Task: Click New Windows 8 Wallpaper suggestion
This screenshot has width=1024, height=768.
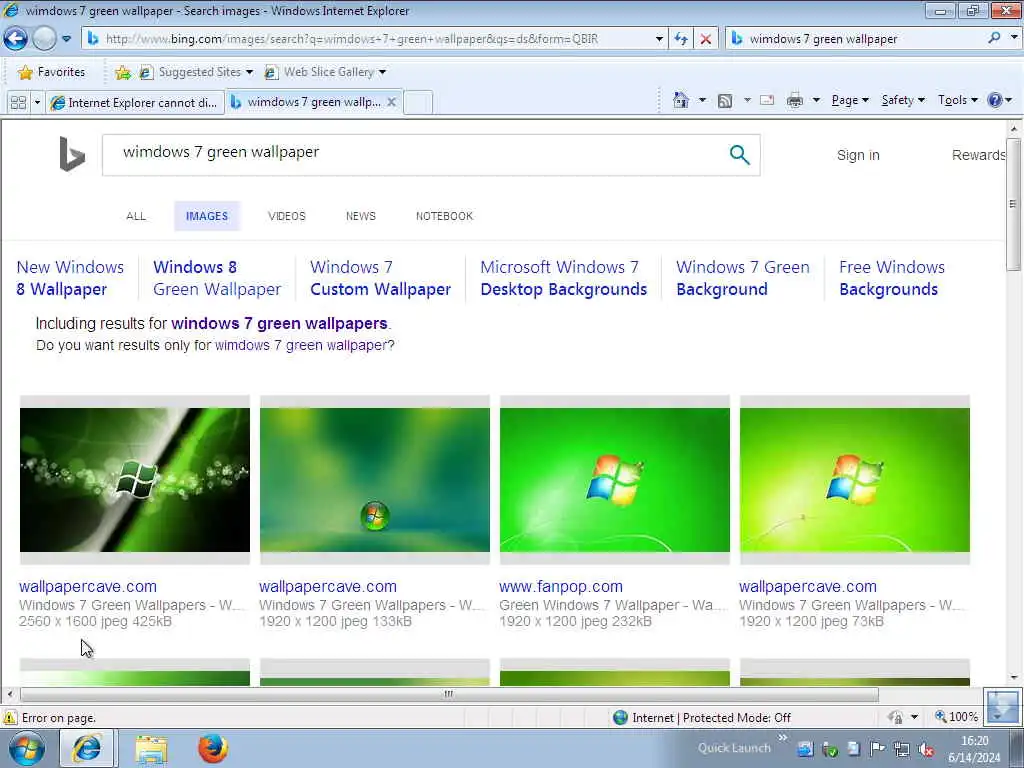Action: pos(70,278)
